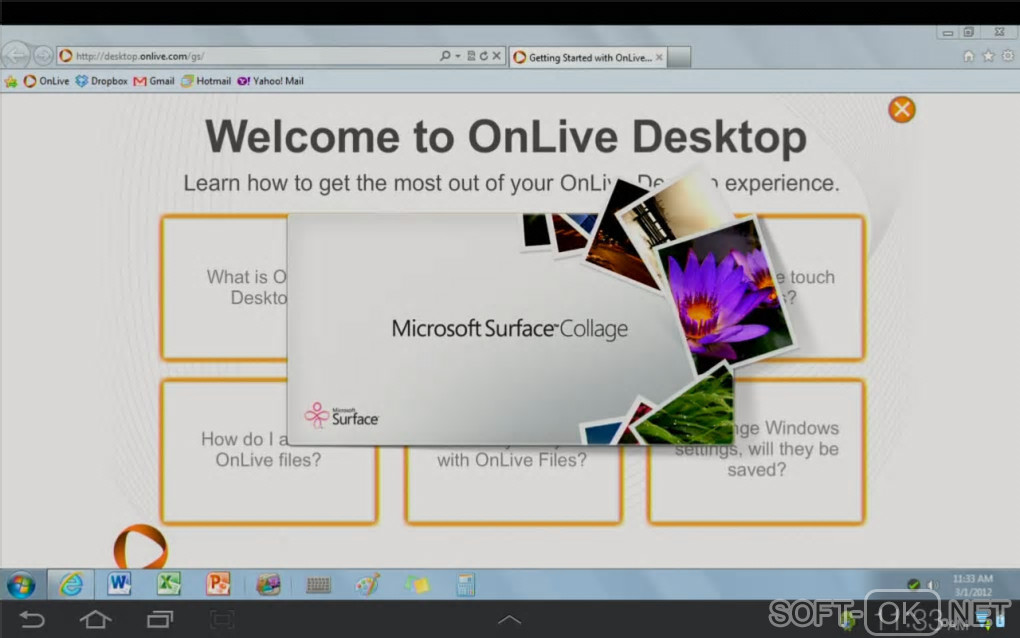Click the volume speaker tray icon

click(x=932, y=585)
